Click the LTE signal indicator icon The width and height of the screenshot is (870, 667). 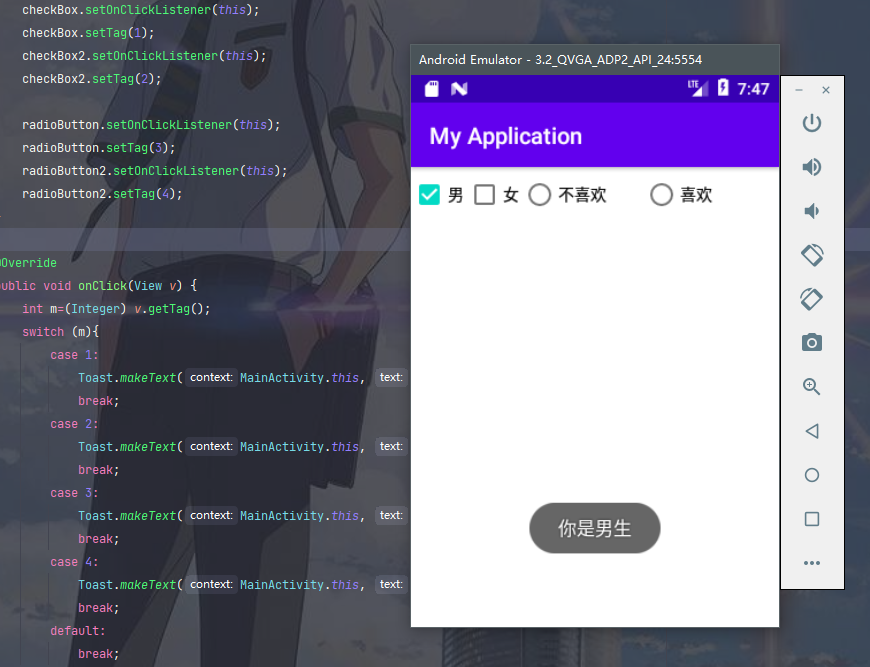coord(698,88)
